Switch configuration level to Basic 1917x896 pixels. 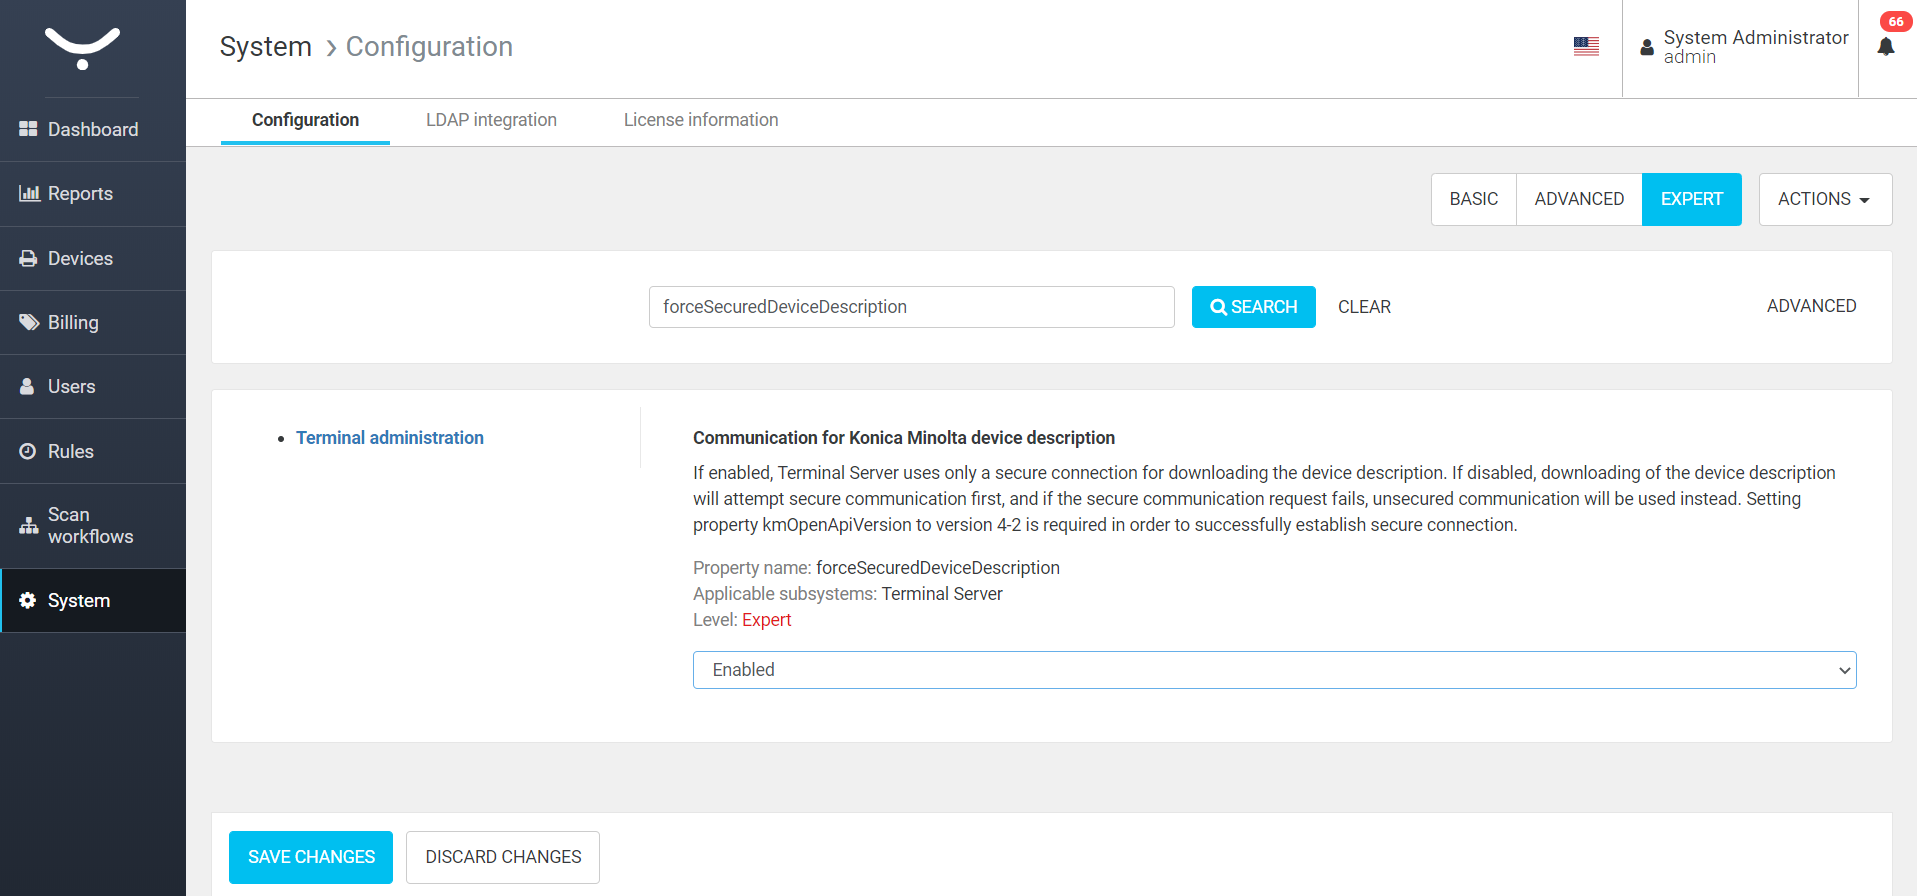point(1473,199)
